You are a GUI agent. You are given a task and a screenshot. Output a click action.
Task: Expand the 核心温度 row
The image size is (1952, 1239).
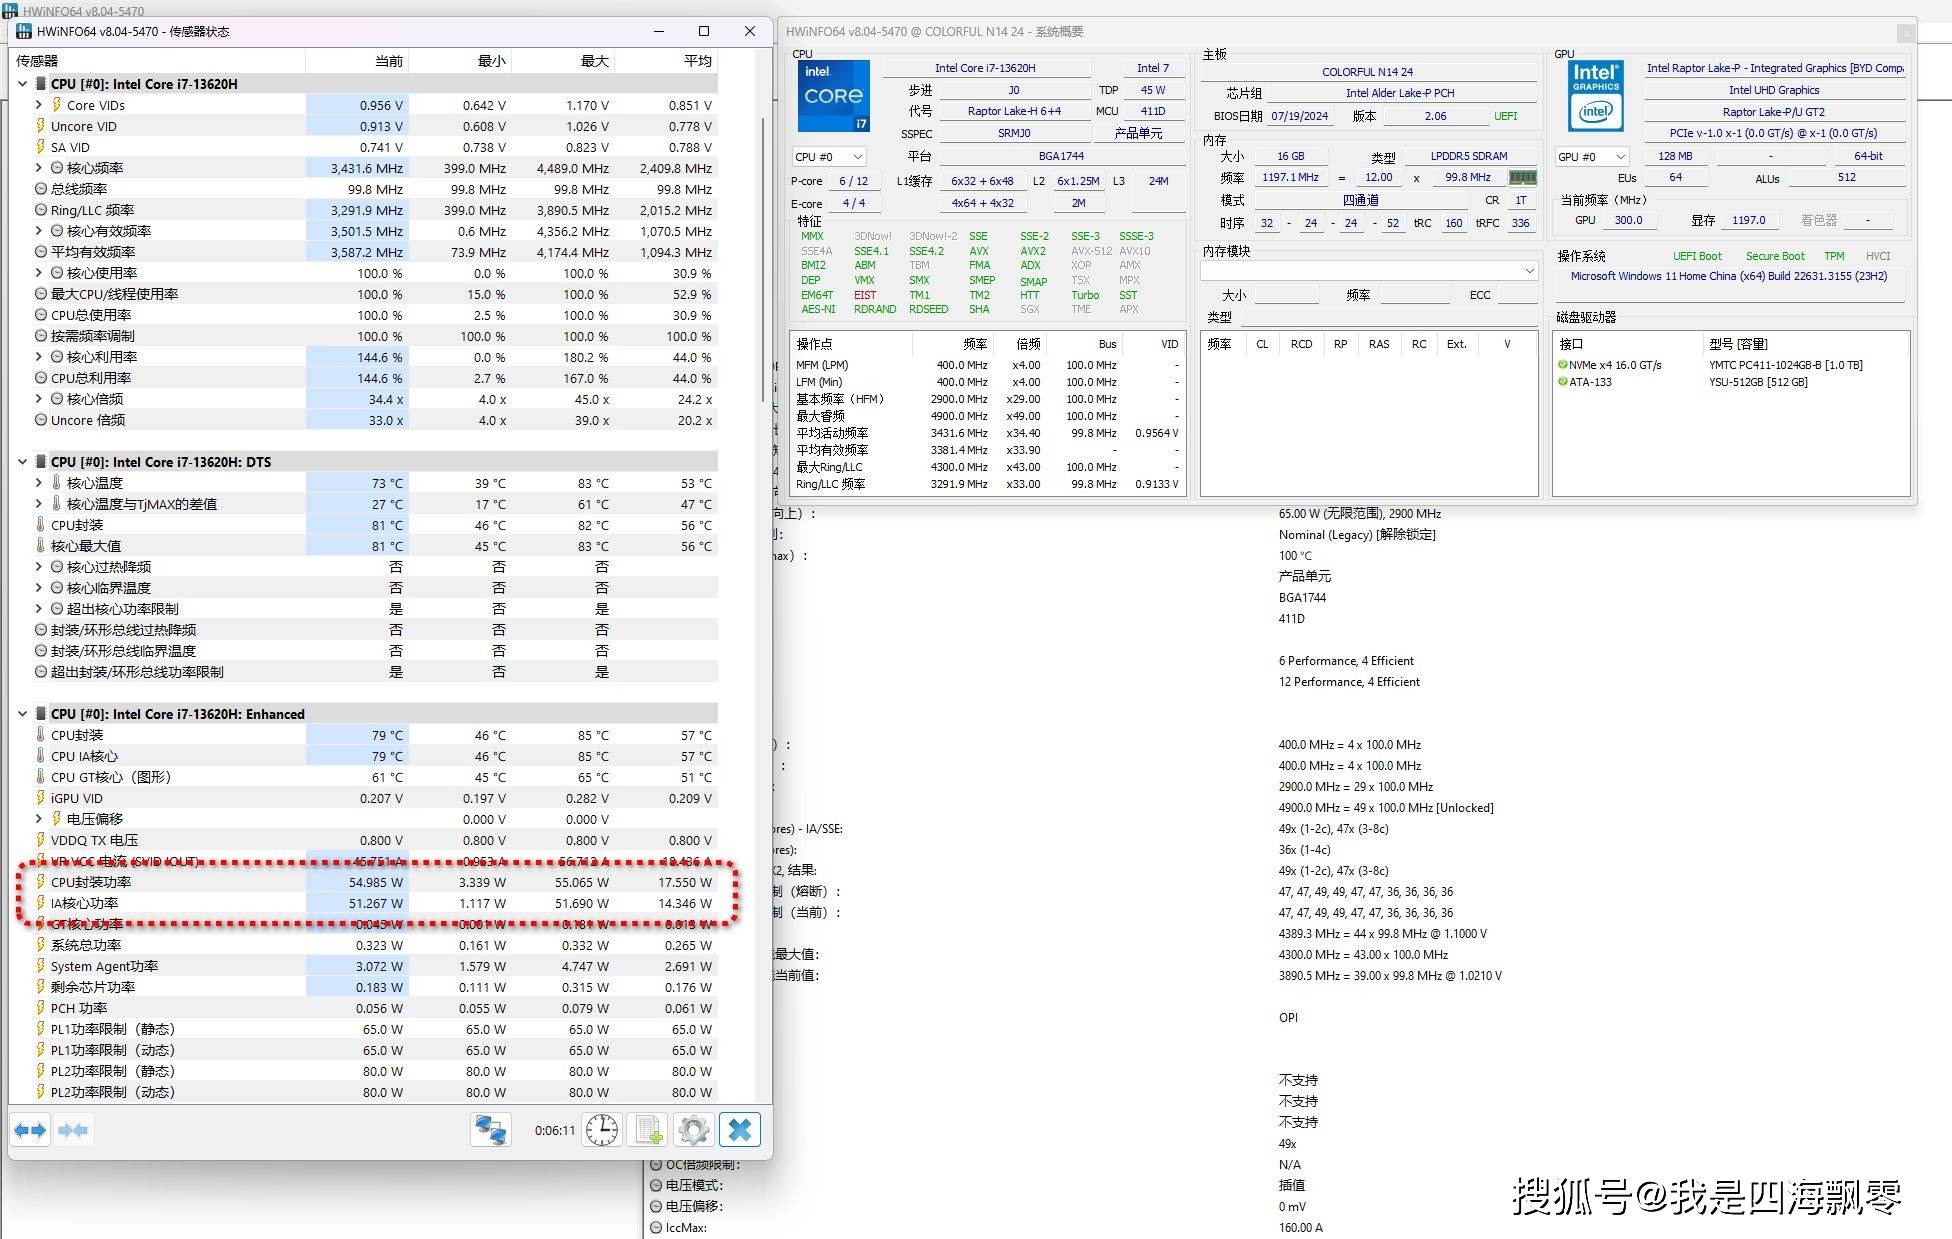click(38, 483)
